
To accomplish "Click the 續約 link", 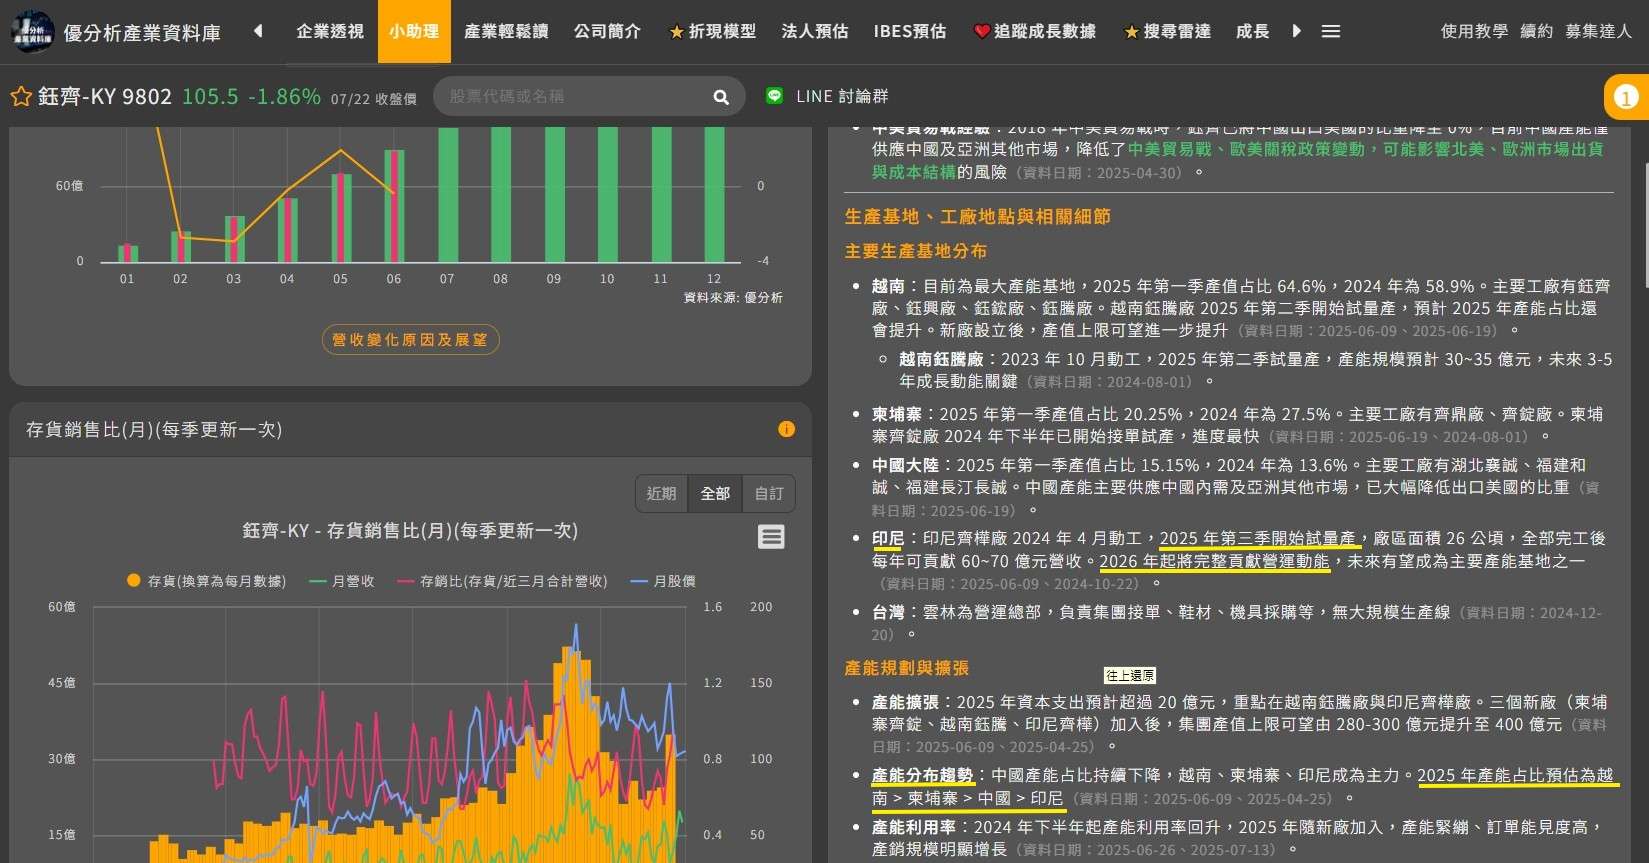I will tap(1536, 32).
